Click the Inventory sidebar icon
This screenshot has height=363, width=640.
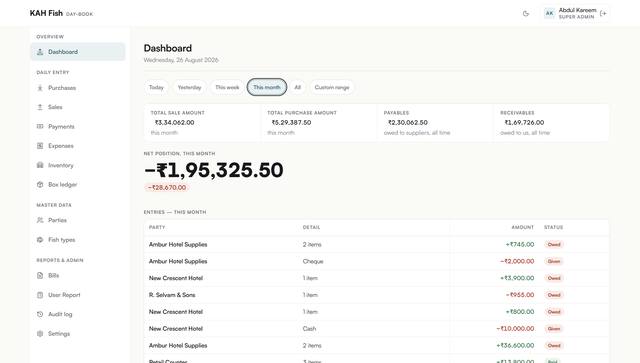[40, 165]
